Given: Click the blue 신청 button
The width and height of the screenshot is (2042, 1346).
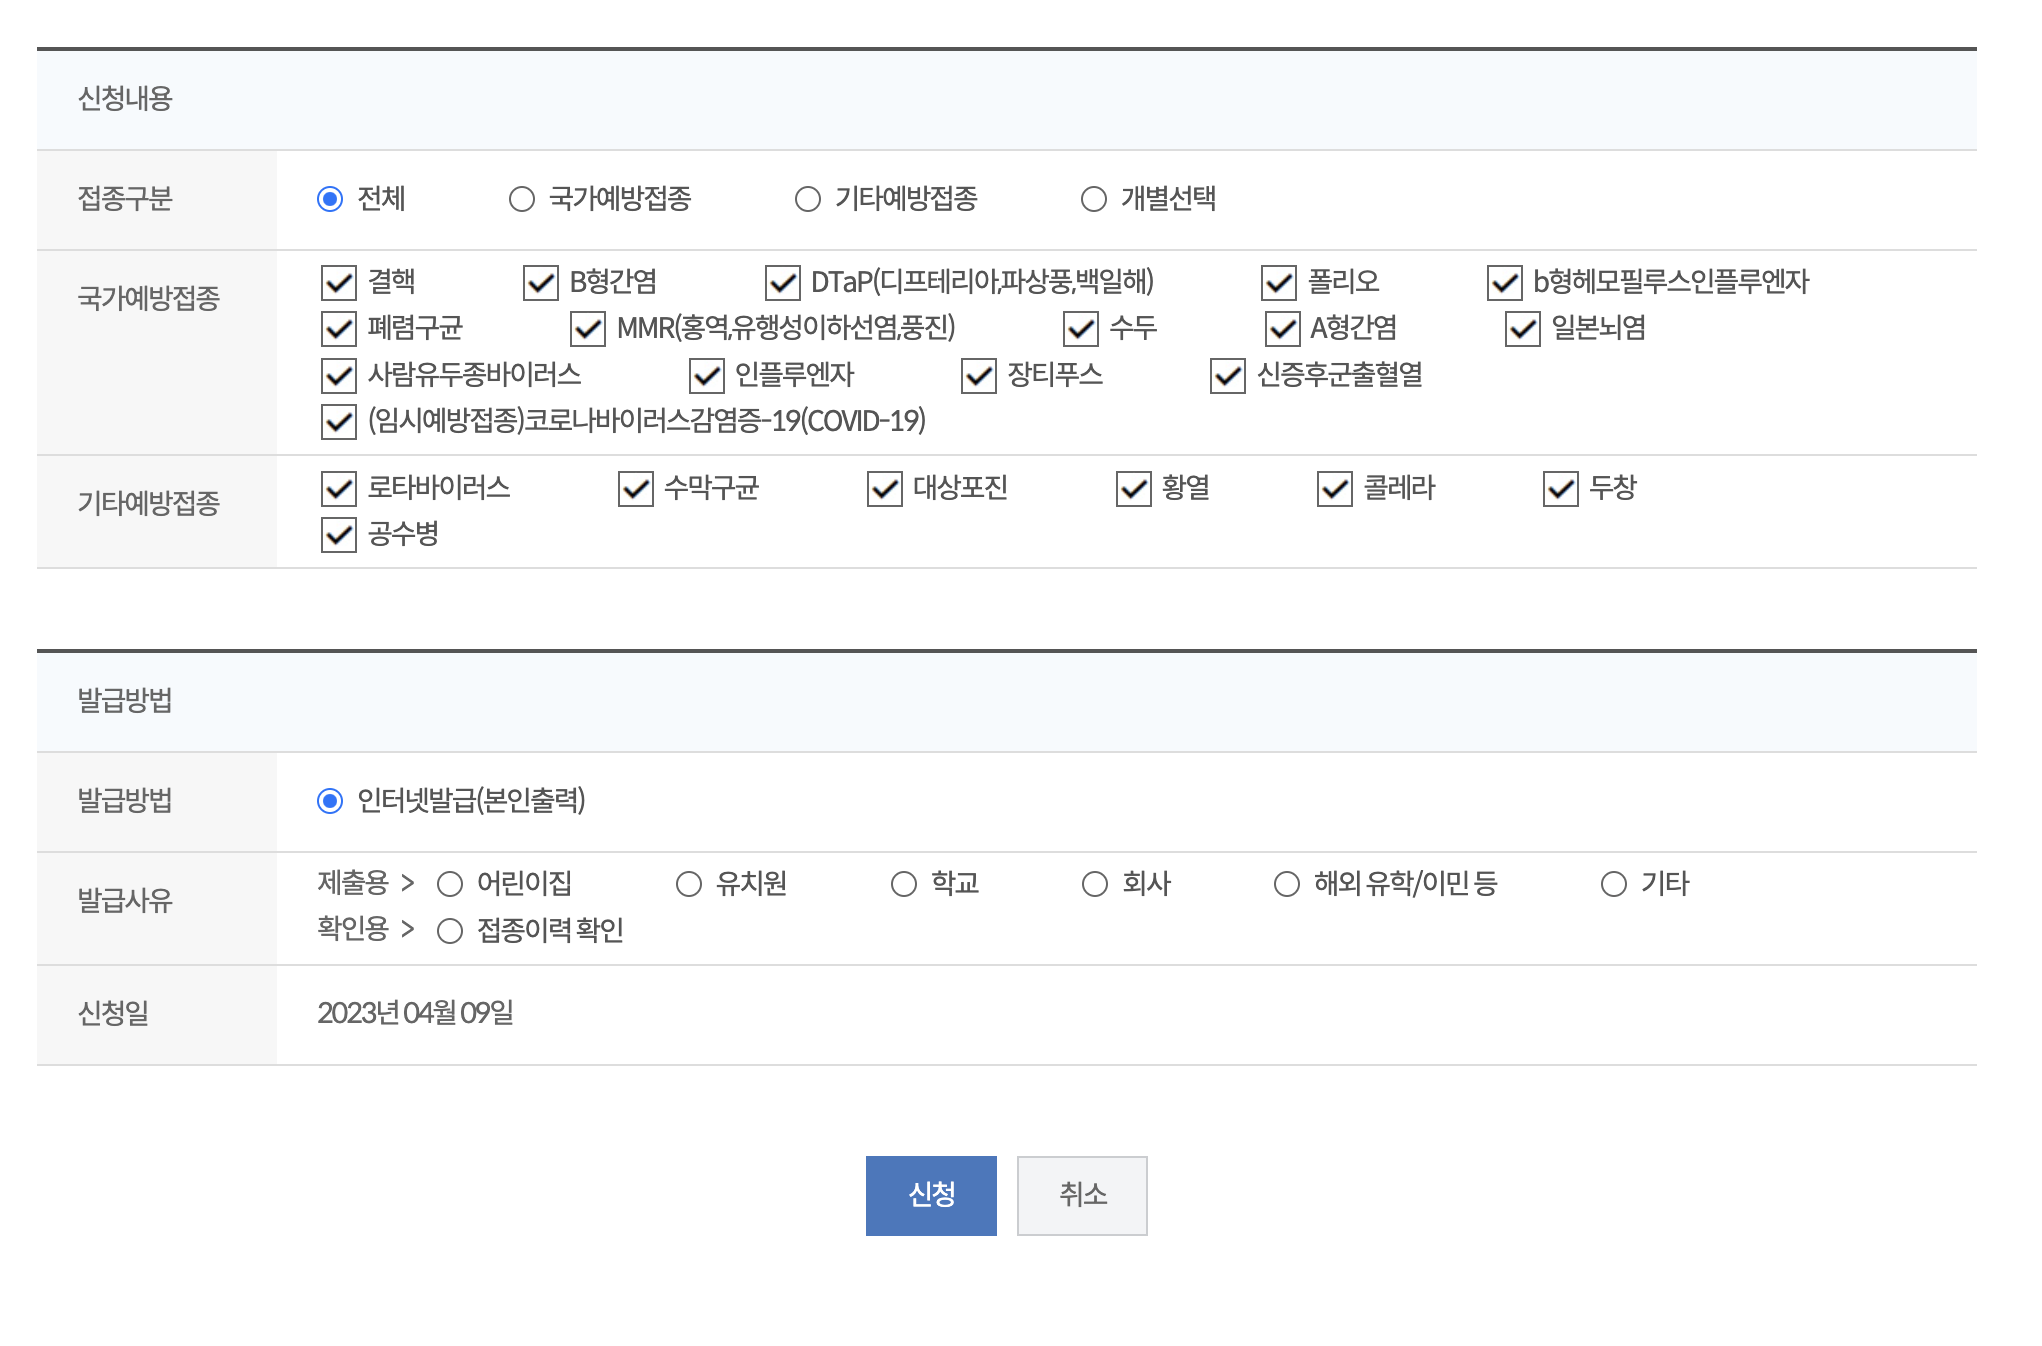Looking at the screenshot, I should (x=931, y=1195).
